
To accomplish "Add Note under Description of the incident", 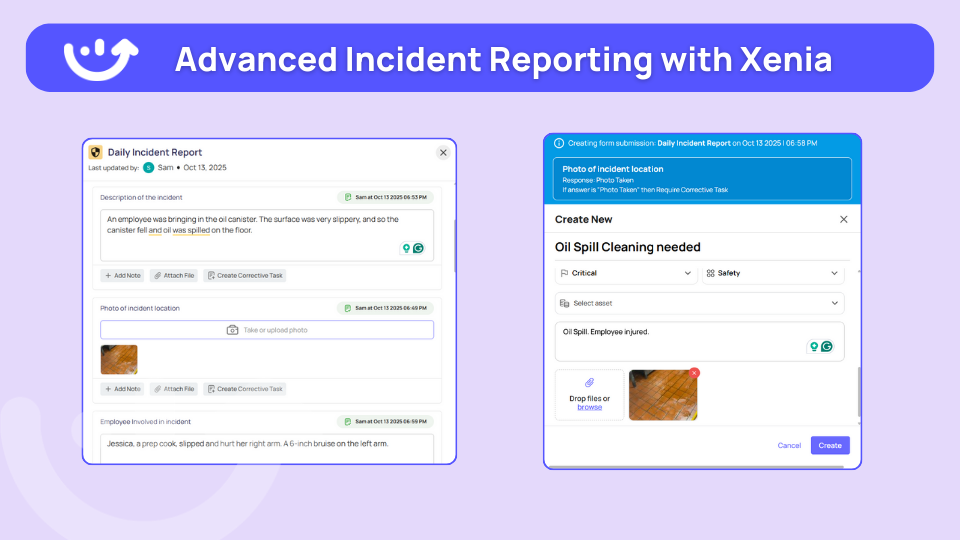I will (x=122, y=276).
